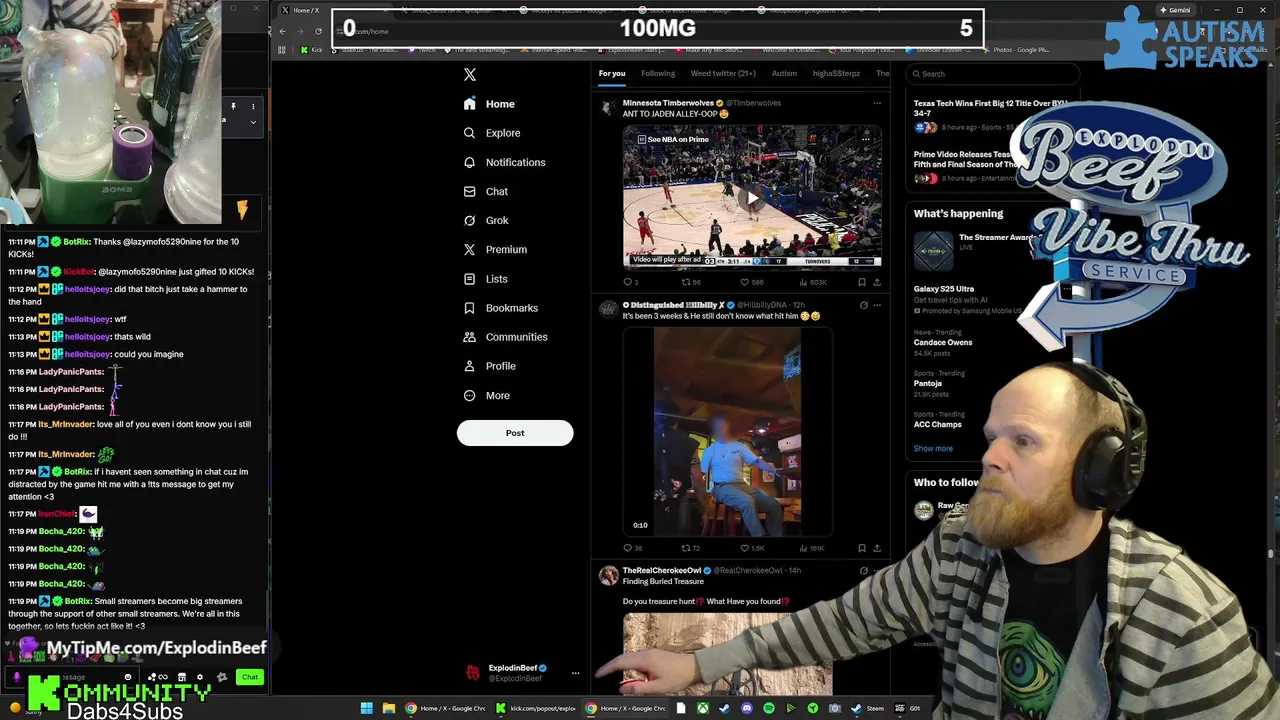
Task: Open emoji picker in Kick chat
Action: coord(127,677)
